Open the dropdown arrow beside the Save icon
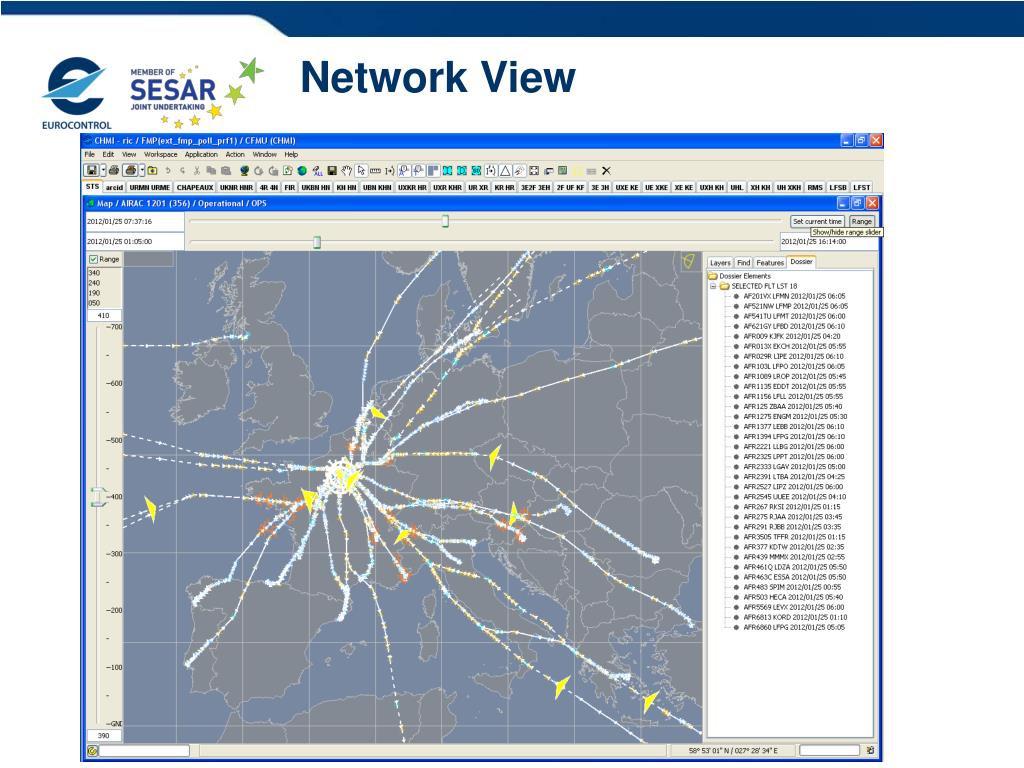 [x=103, y=170]
